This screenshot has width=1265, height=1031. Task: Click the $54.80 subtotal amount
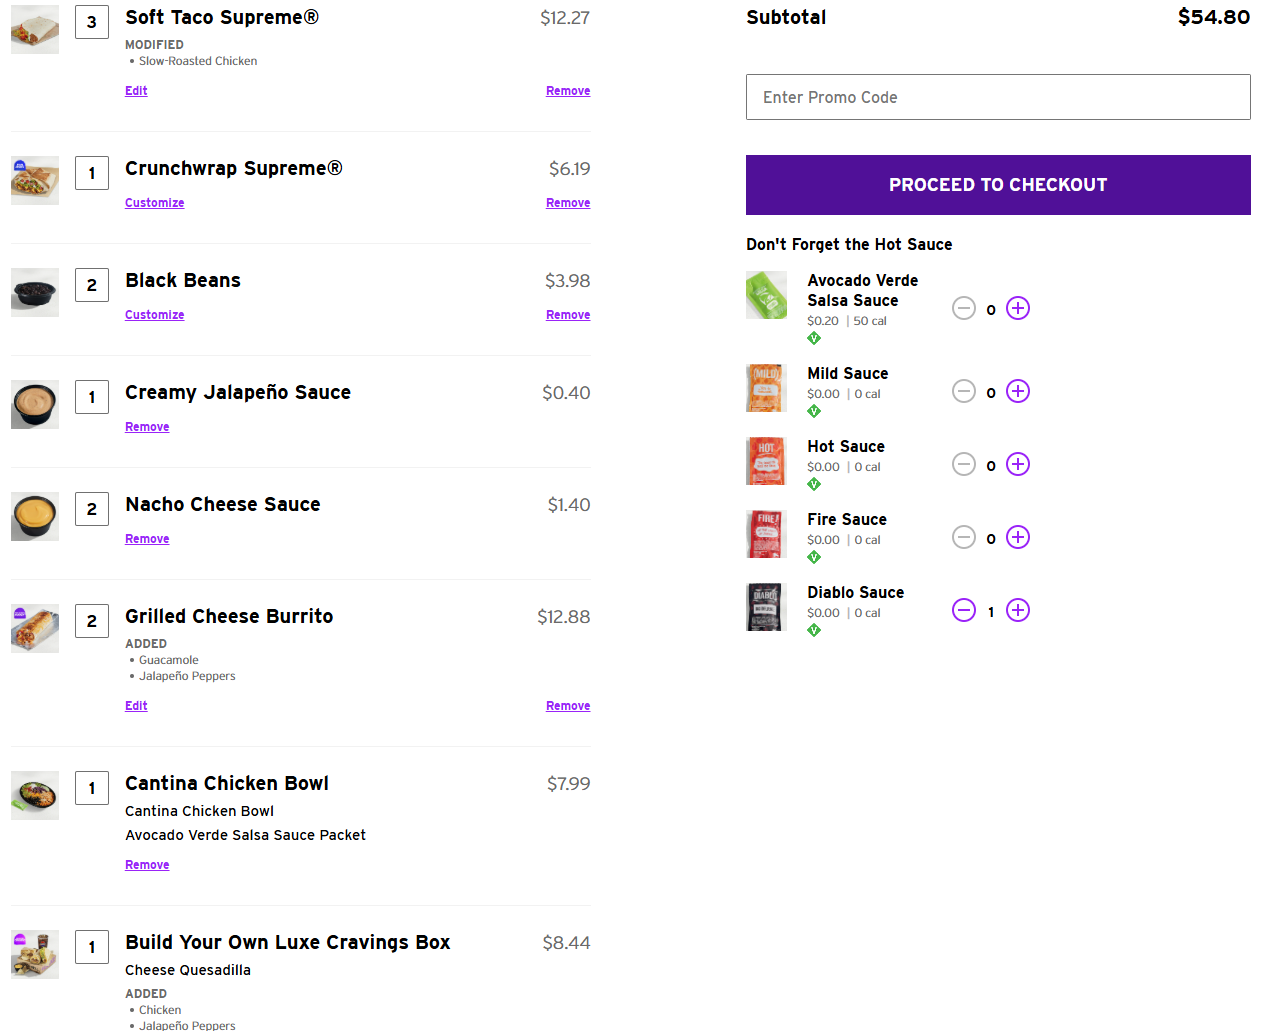click(x=1214, y=17)
